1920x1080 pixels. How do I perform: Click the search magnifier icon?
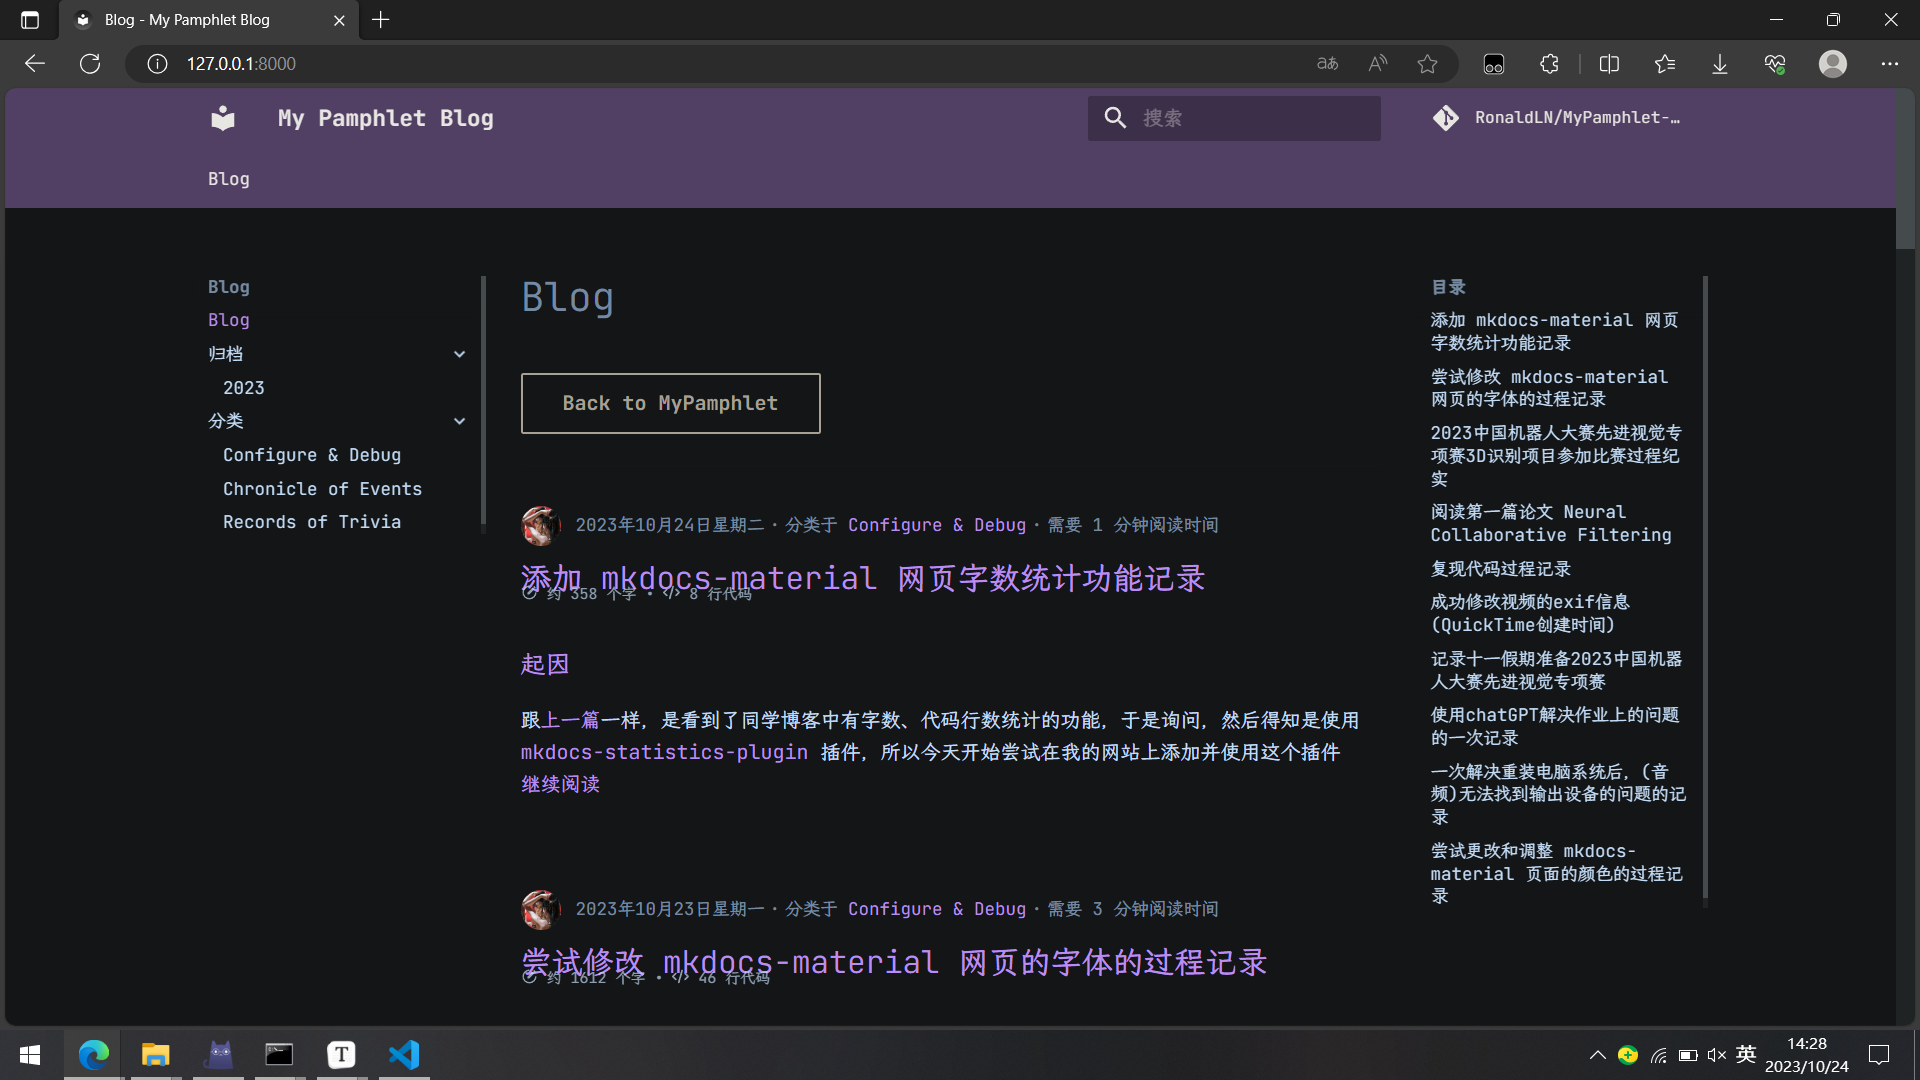click(1115, 118)
